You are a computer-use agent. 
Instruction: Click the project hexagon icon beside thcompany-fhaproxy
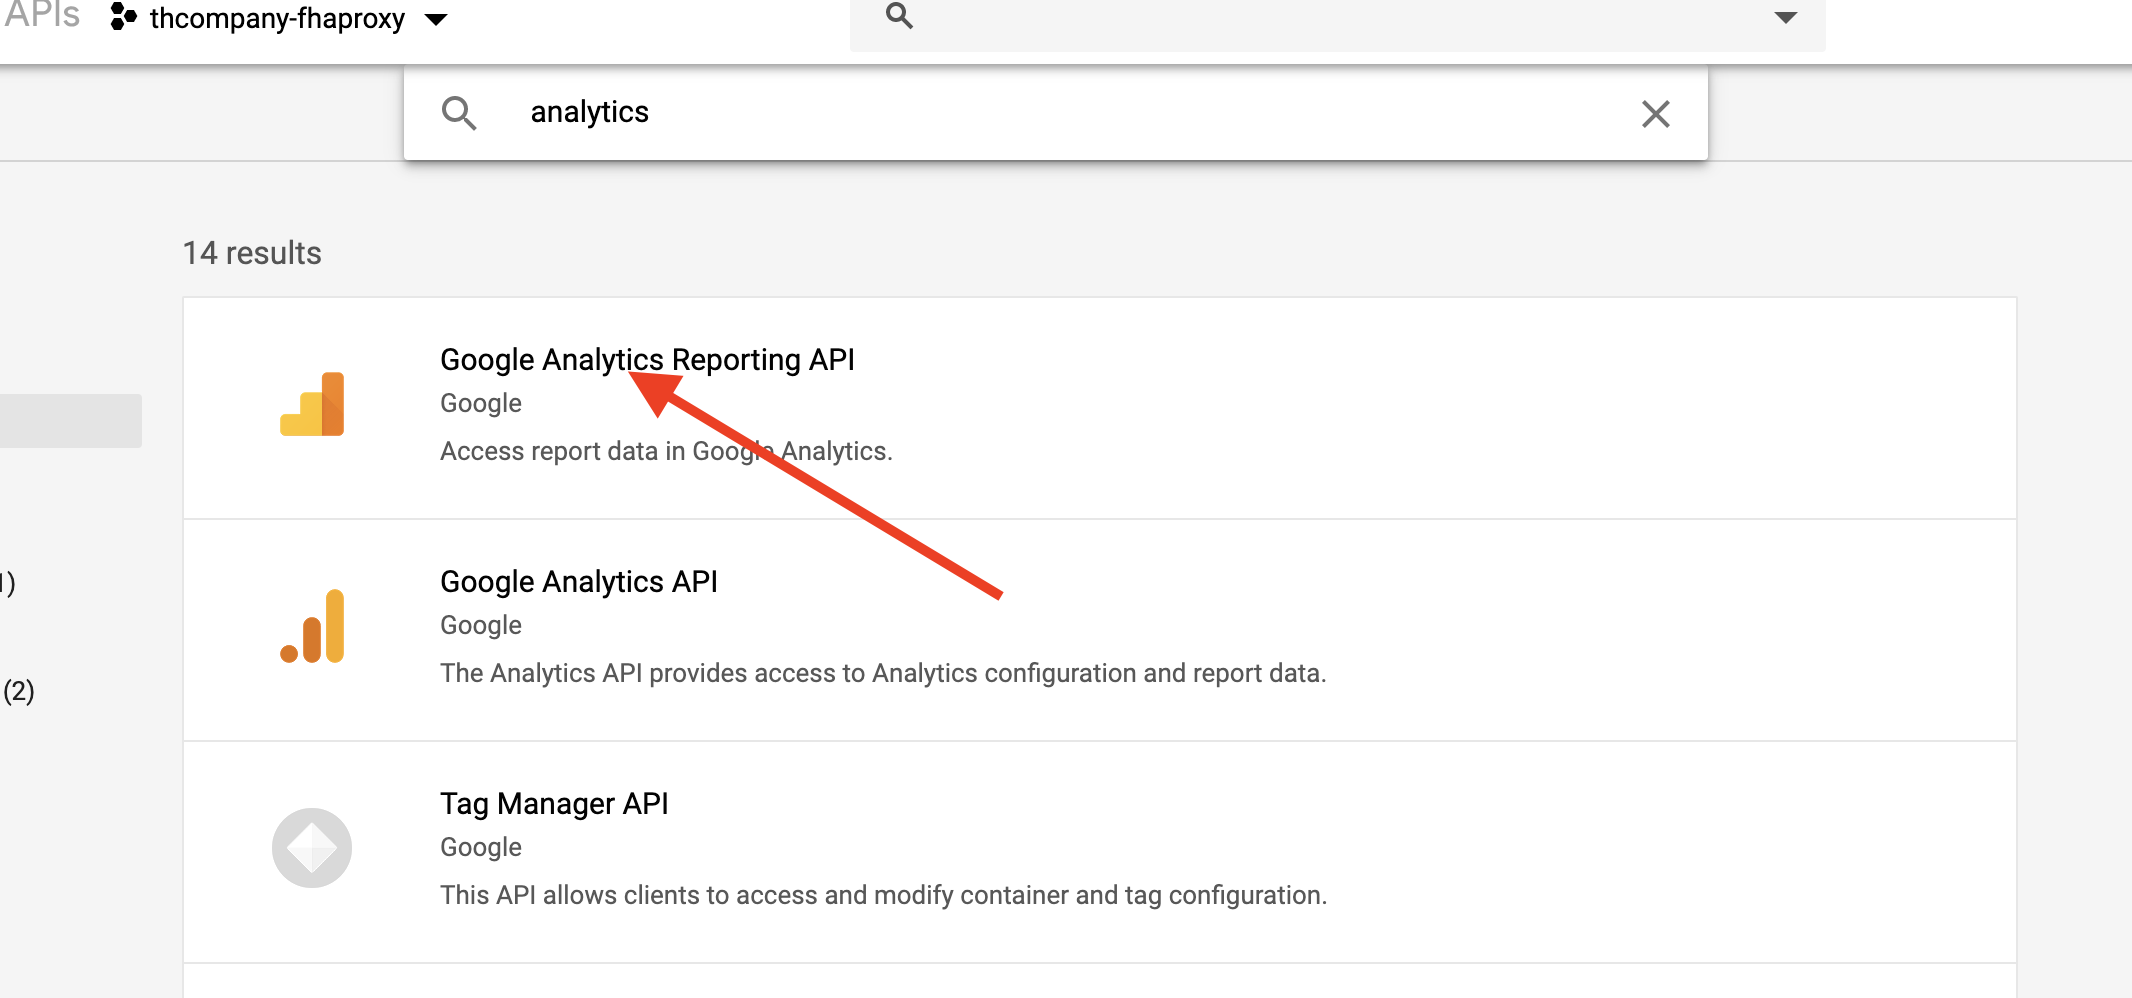coord(123,17)
